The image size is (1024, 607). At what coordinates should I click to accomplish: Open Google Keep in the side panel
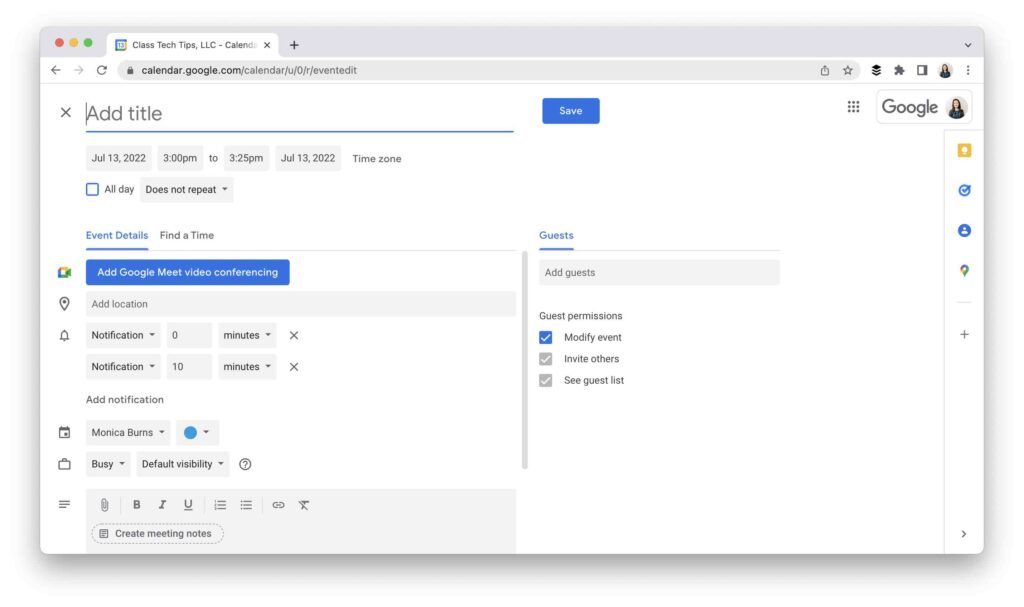coord(963,150)
